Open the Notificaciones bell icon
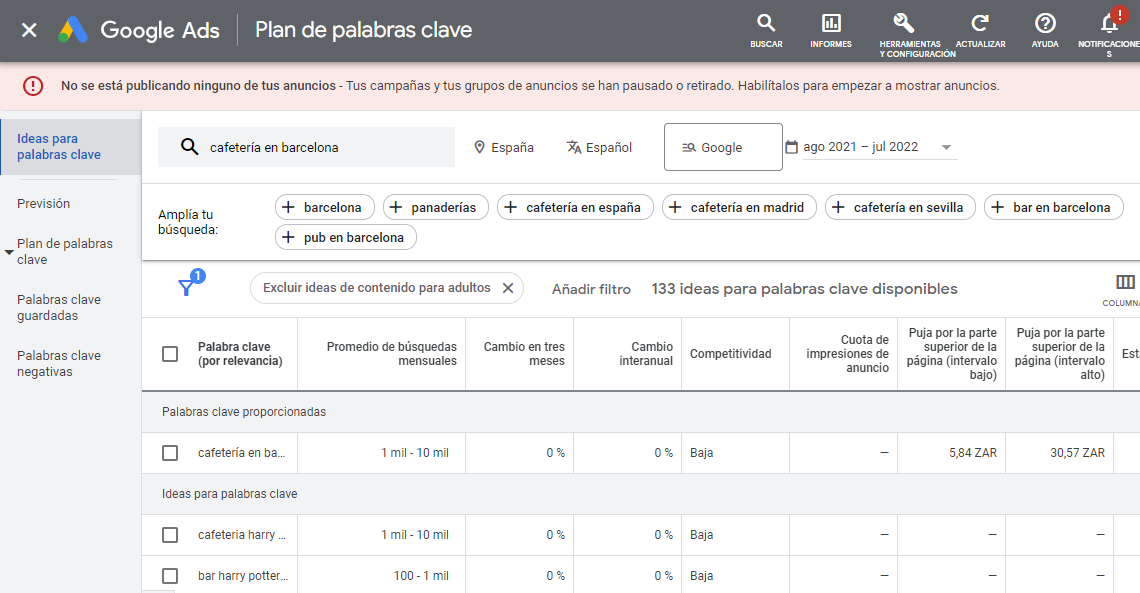 1109,24
